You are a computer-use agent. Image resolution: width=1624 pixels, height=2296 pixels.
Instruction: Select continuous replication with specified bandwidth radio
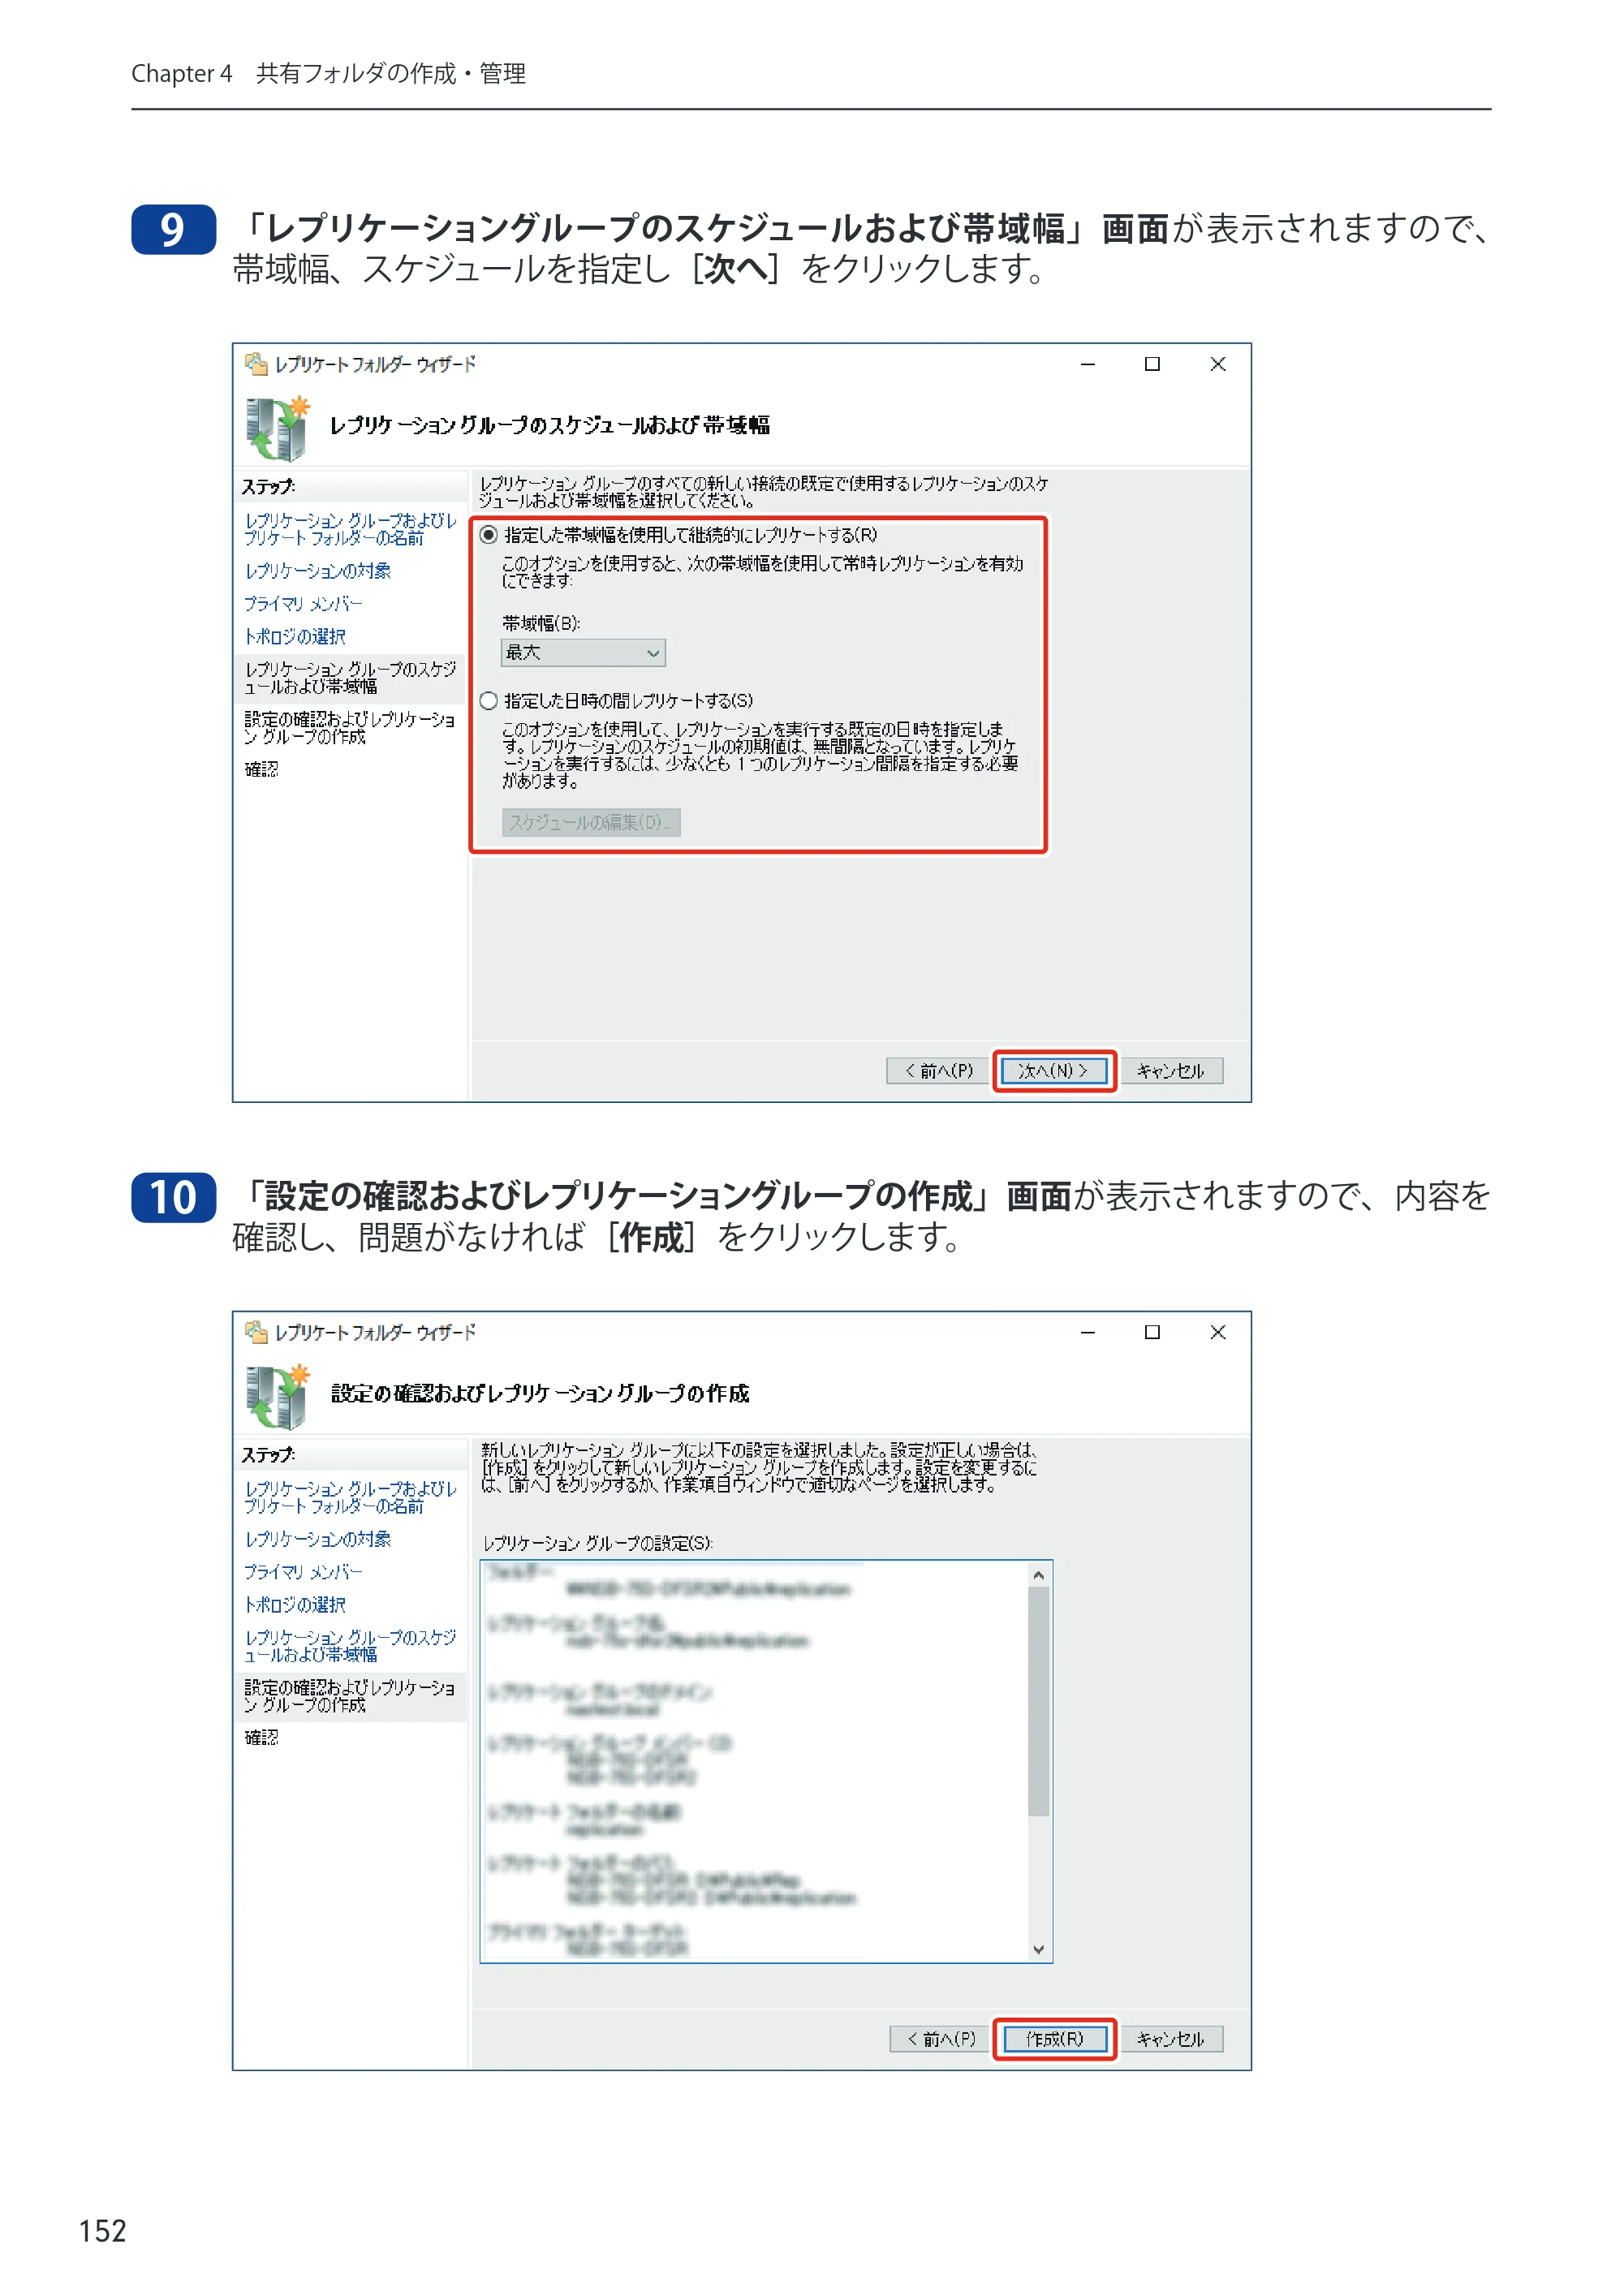point(488,535)
